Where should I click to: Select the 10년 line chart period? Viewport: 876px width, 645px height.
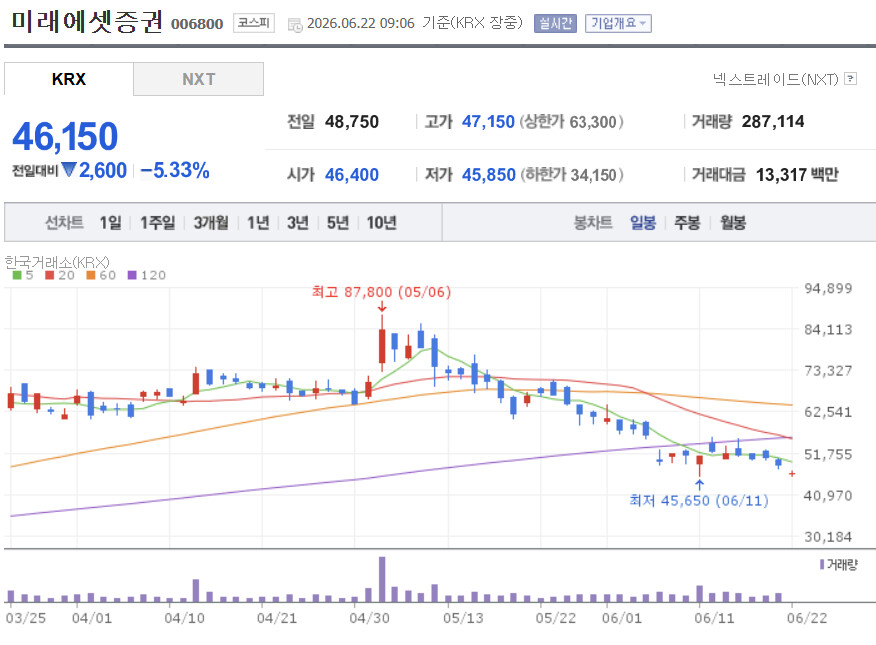382,223
